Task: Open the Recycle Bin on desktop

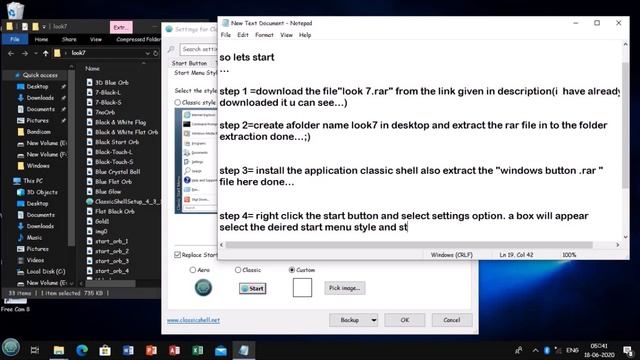Action: pos(15,10)
